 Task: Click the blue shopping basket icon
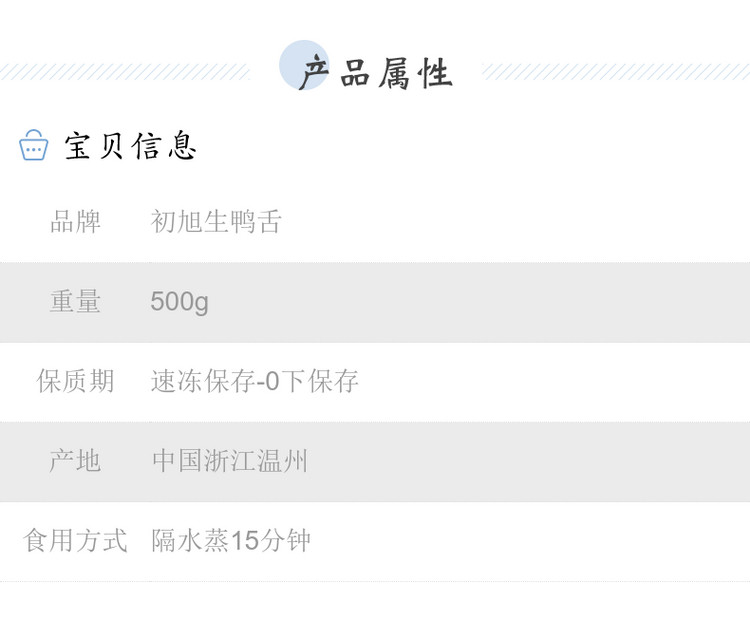[x=34, y=146]
